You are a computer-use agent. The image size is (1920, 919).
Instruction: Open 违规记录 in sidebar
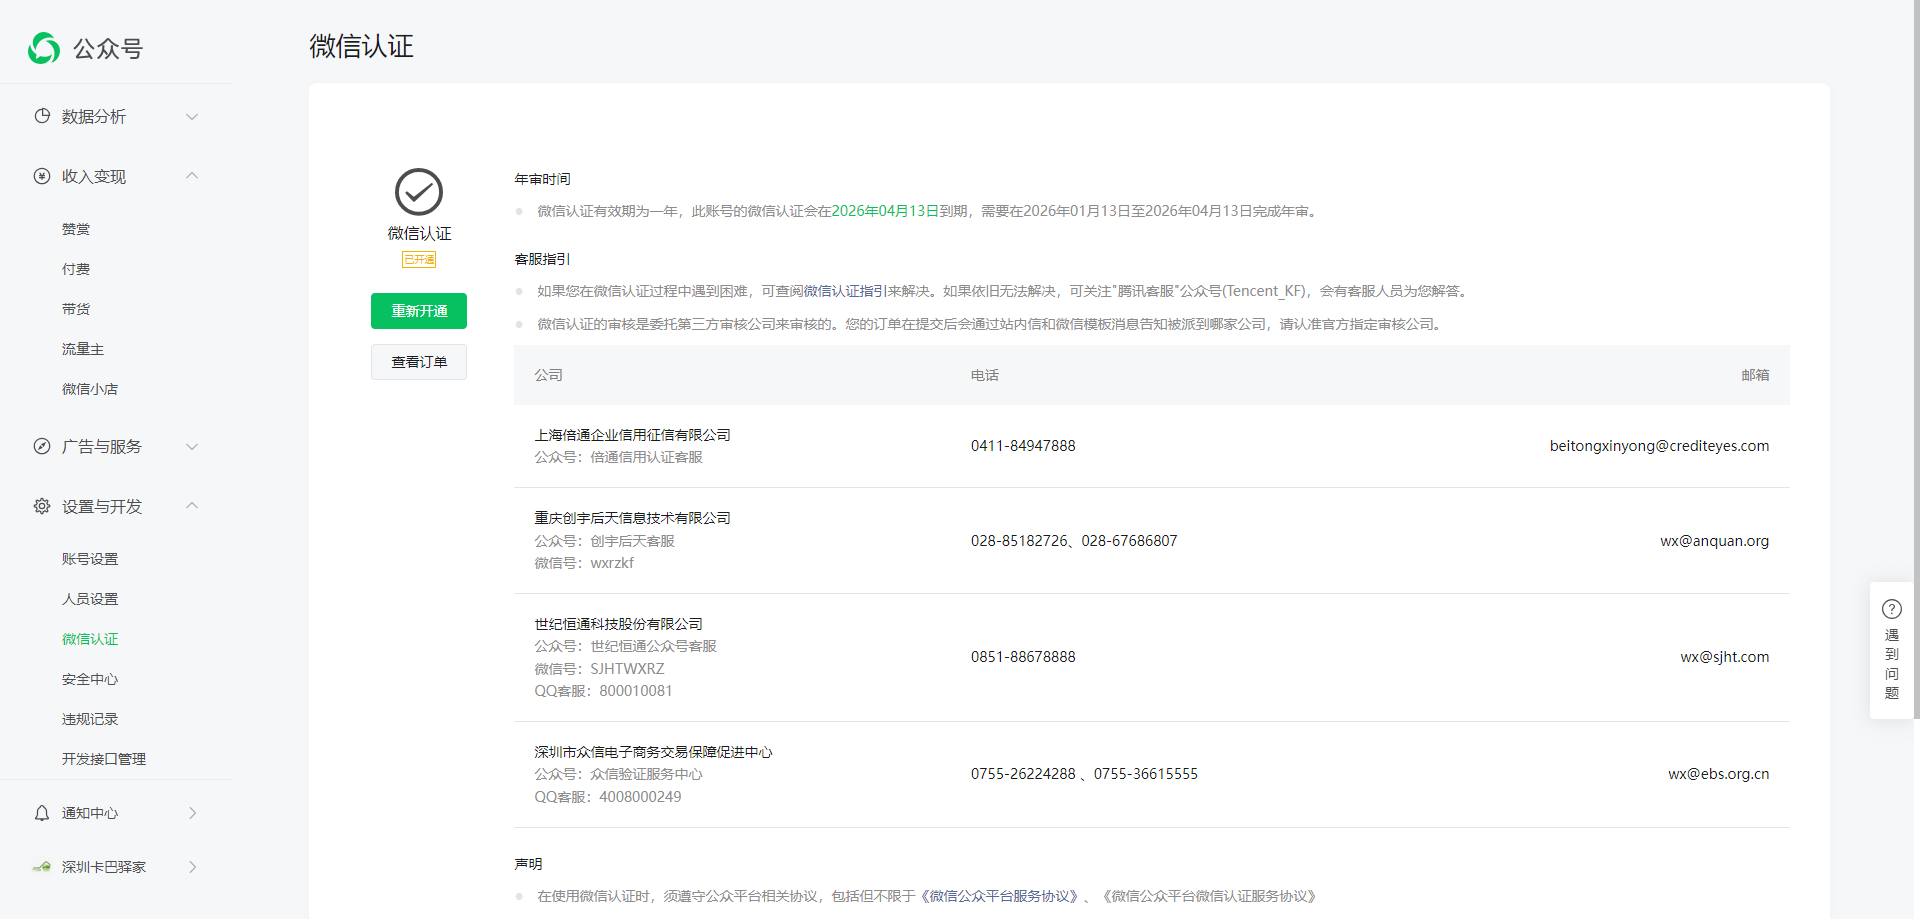[90, 719]
